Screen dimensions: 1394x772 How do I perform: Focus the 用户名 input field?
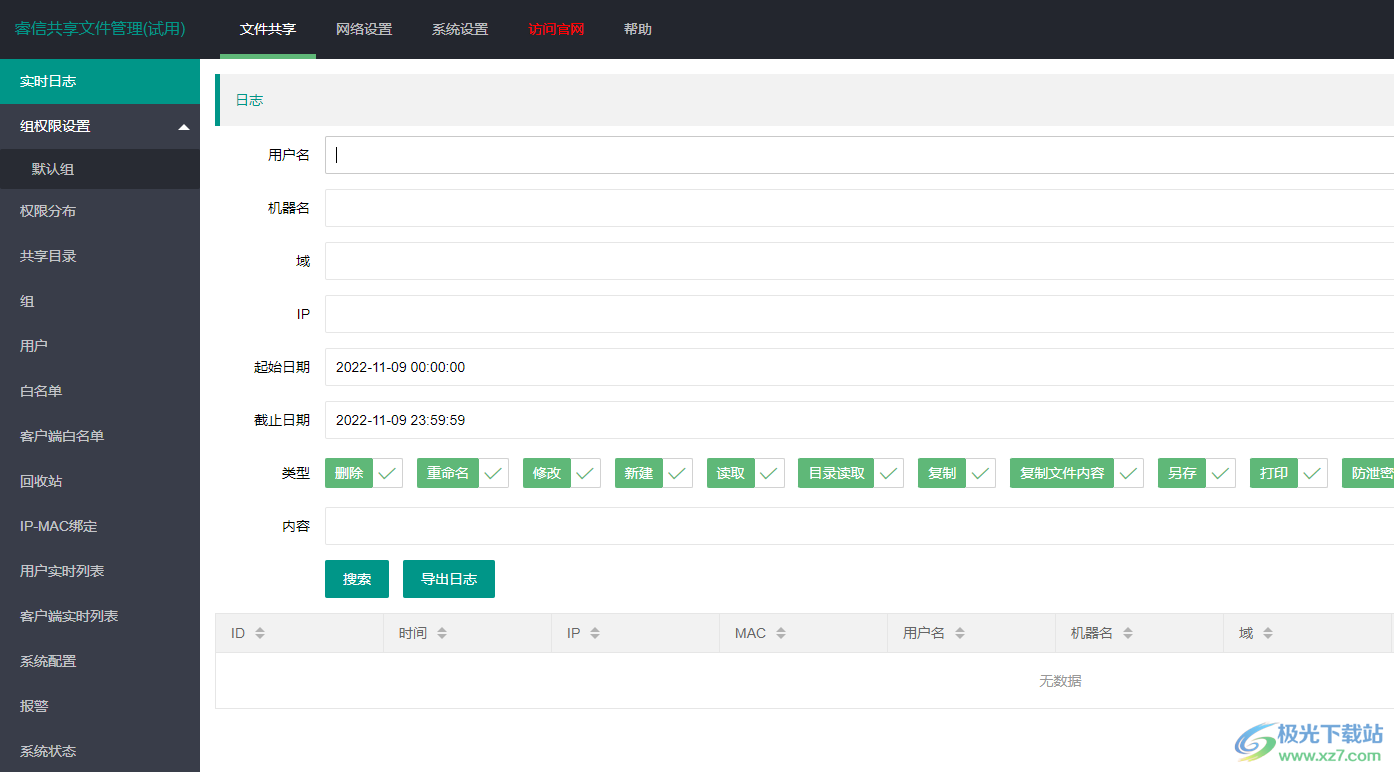pos(859,155)
